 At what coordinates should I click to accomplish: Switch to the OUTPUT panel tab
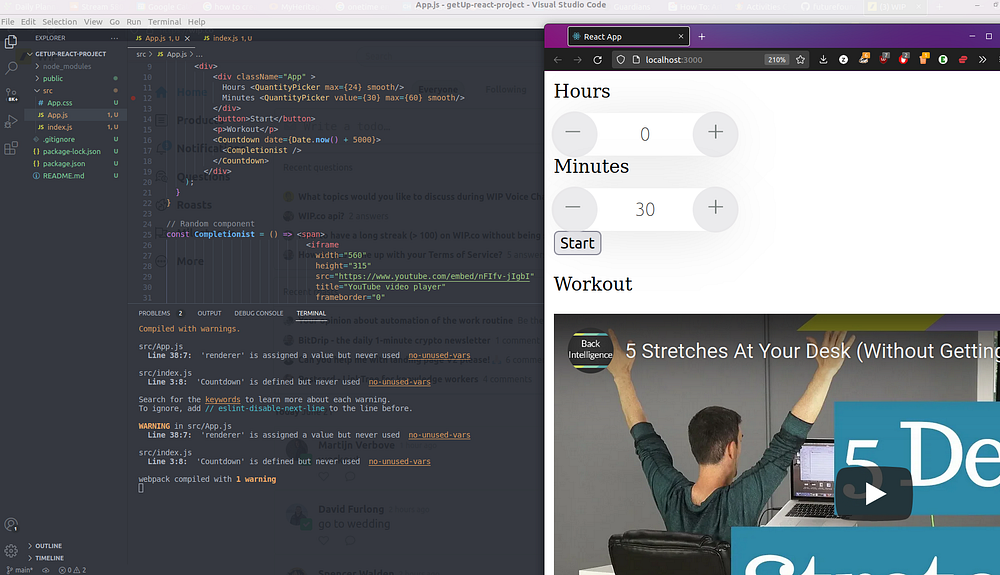[209, 314]
